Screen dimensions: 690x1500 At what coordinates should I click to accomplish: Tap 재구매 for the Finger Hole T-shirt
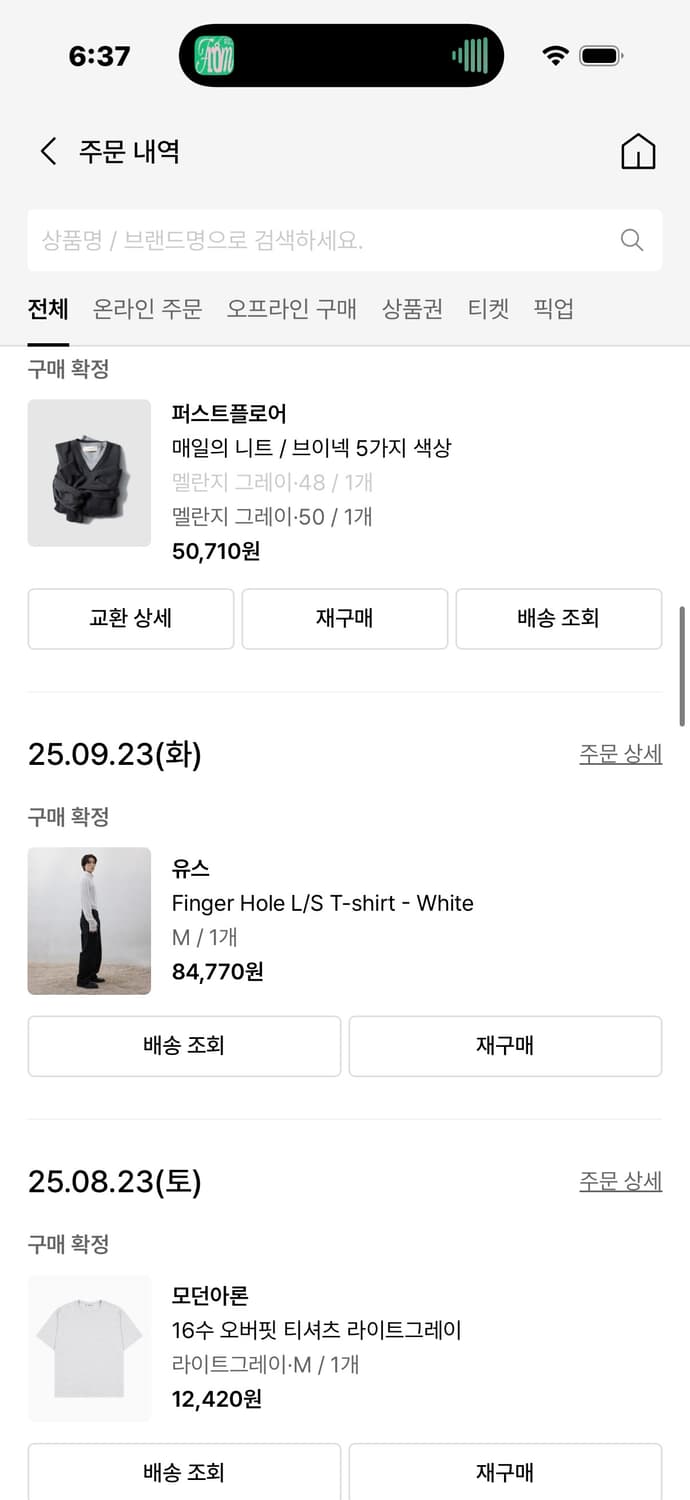[x=504, y=1045]
